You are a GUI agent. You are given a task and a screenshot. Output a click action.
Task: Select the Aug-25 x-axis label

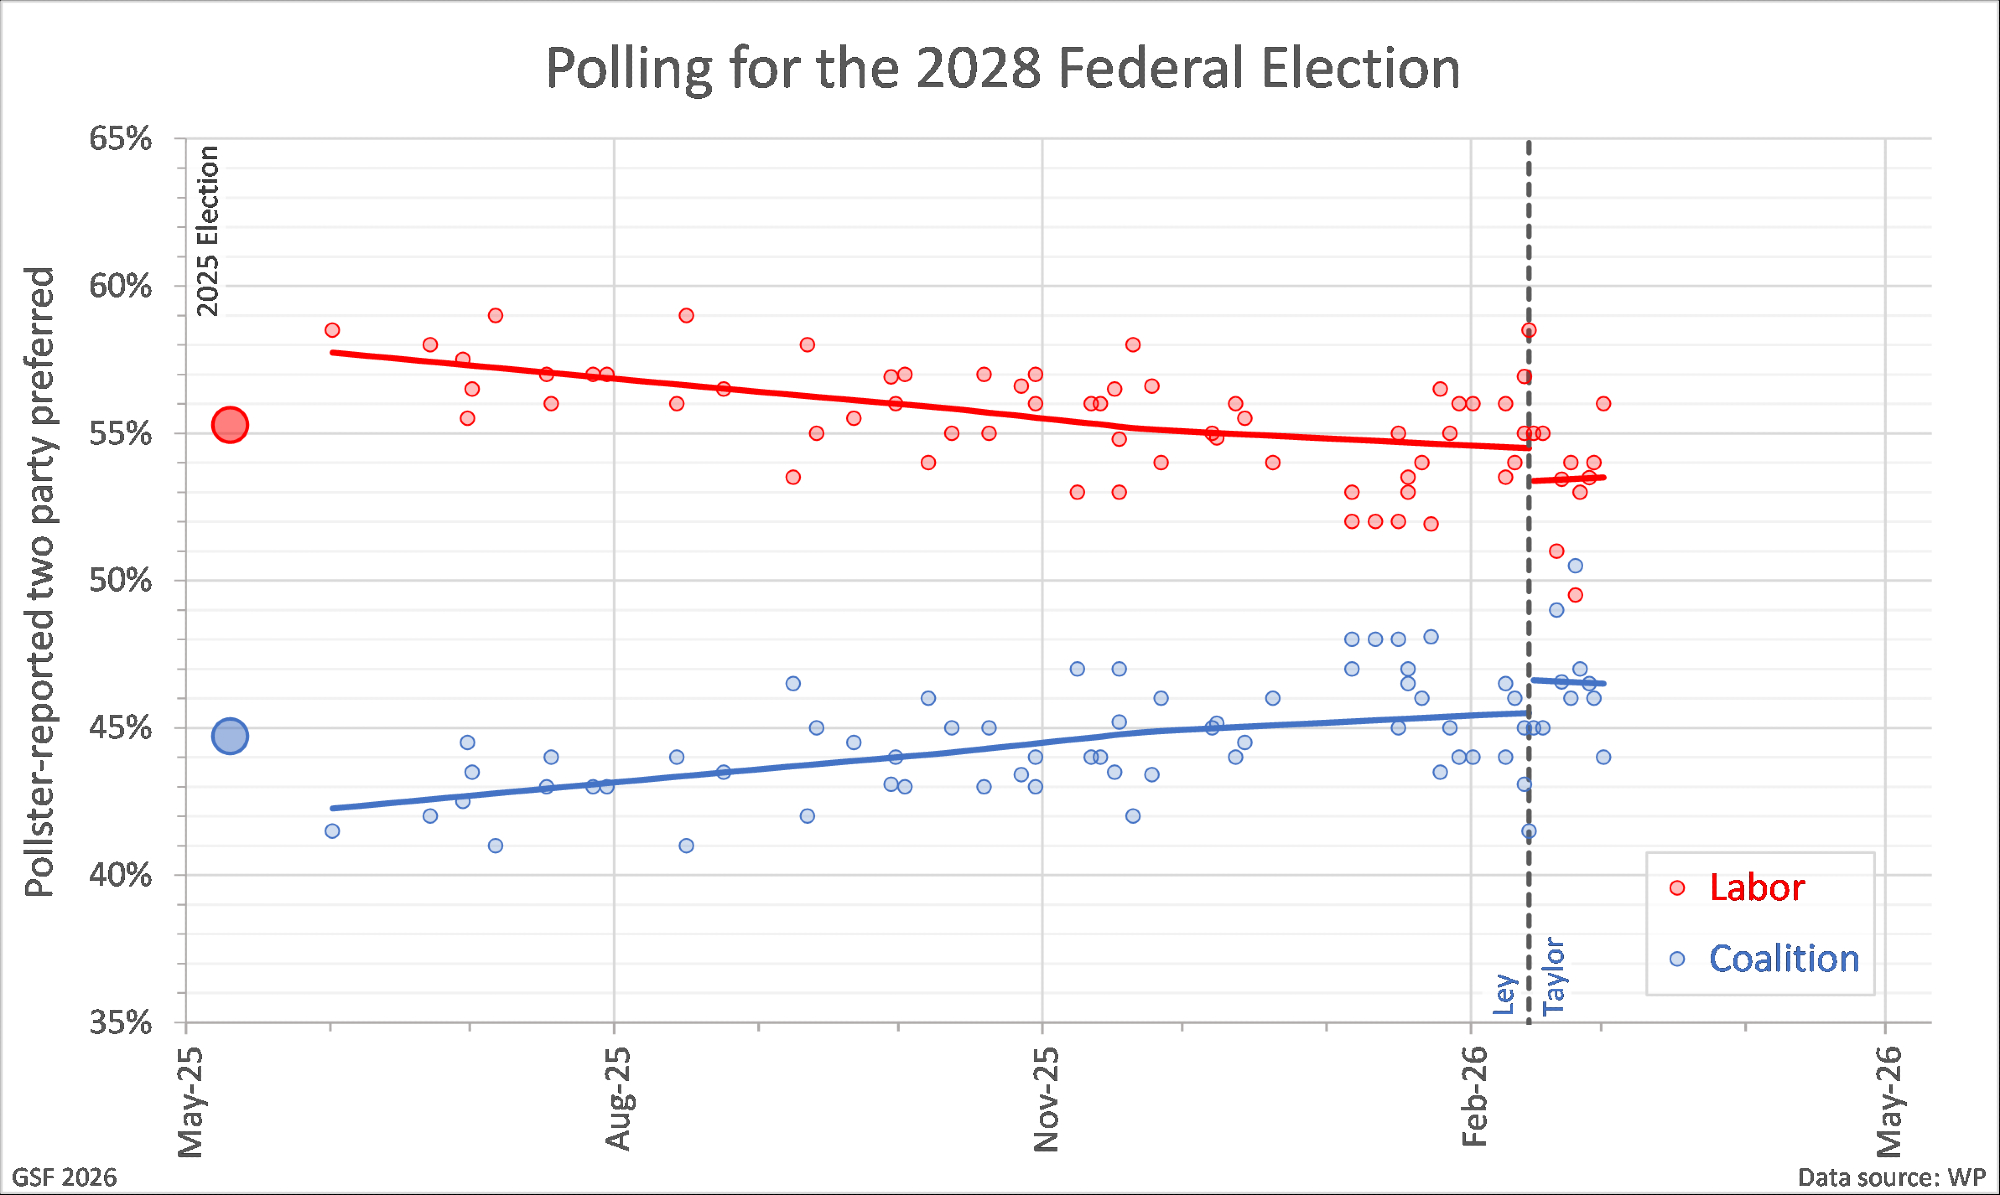(619, 1098)
